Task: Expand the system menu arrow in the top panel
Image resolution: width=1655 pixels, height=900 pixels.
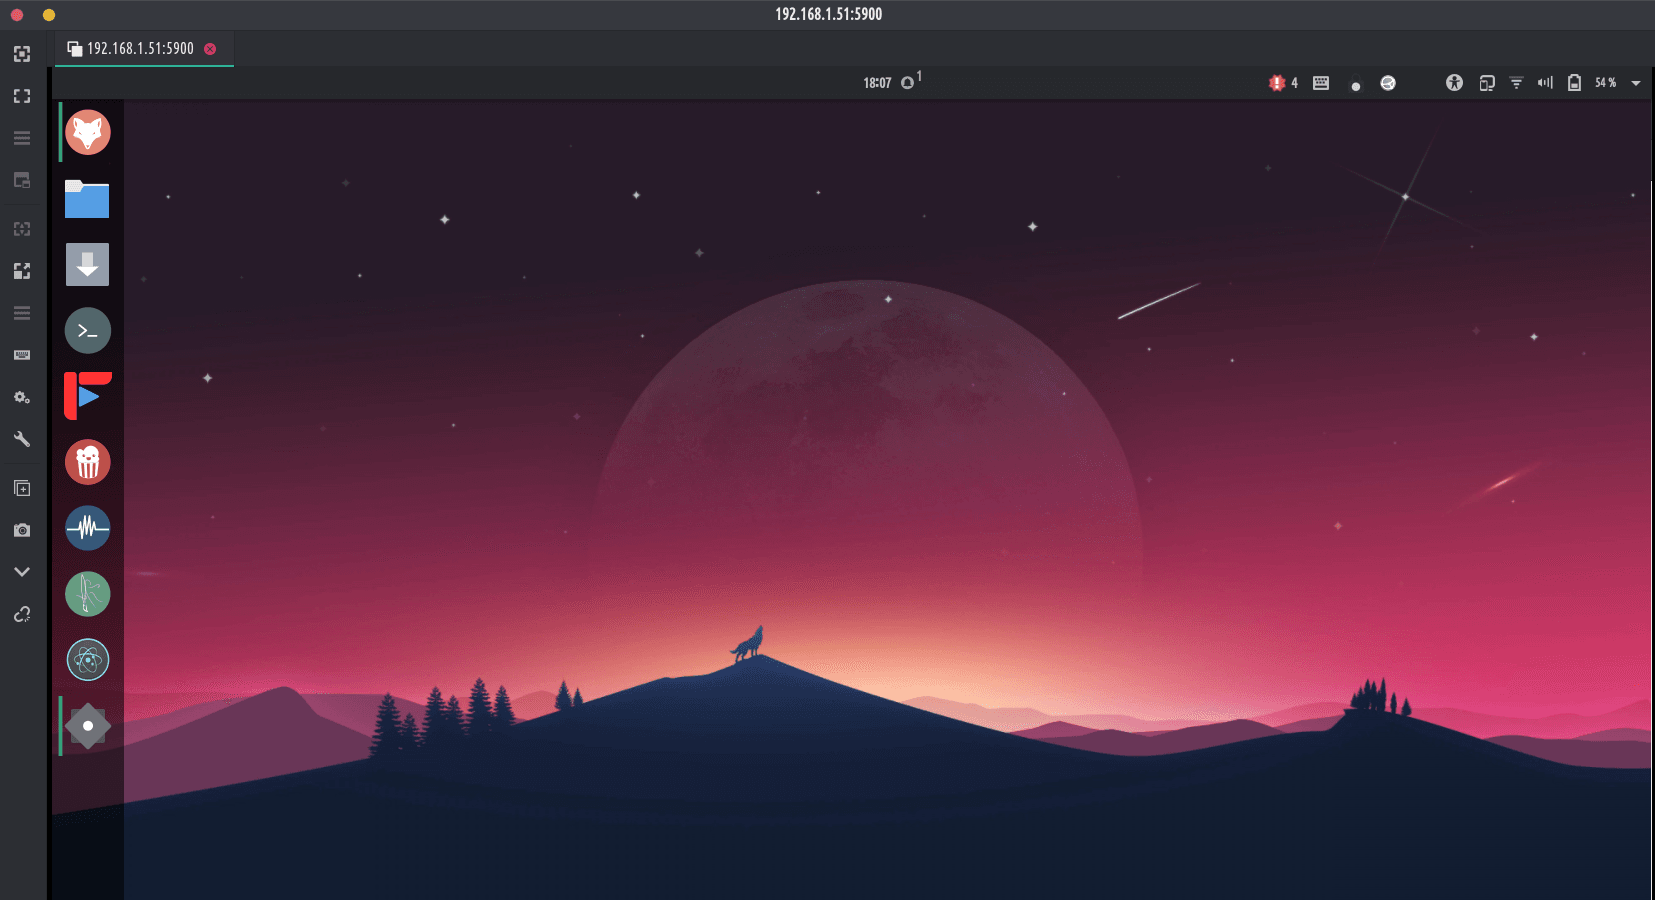Action: tap(1636, 84)
